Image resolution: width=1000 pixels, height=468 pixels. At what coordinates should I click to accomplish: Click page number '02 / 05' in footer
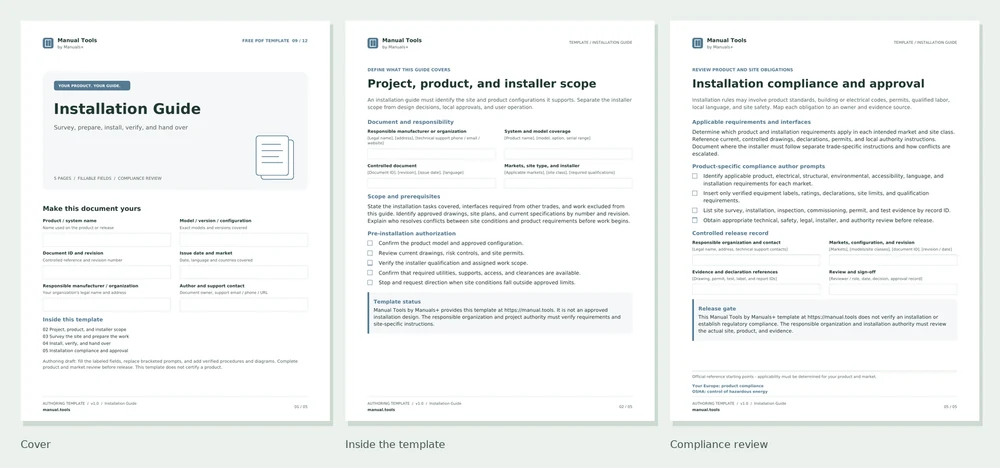pyautogui.click(x=626, y=406)
